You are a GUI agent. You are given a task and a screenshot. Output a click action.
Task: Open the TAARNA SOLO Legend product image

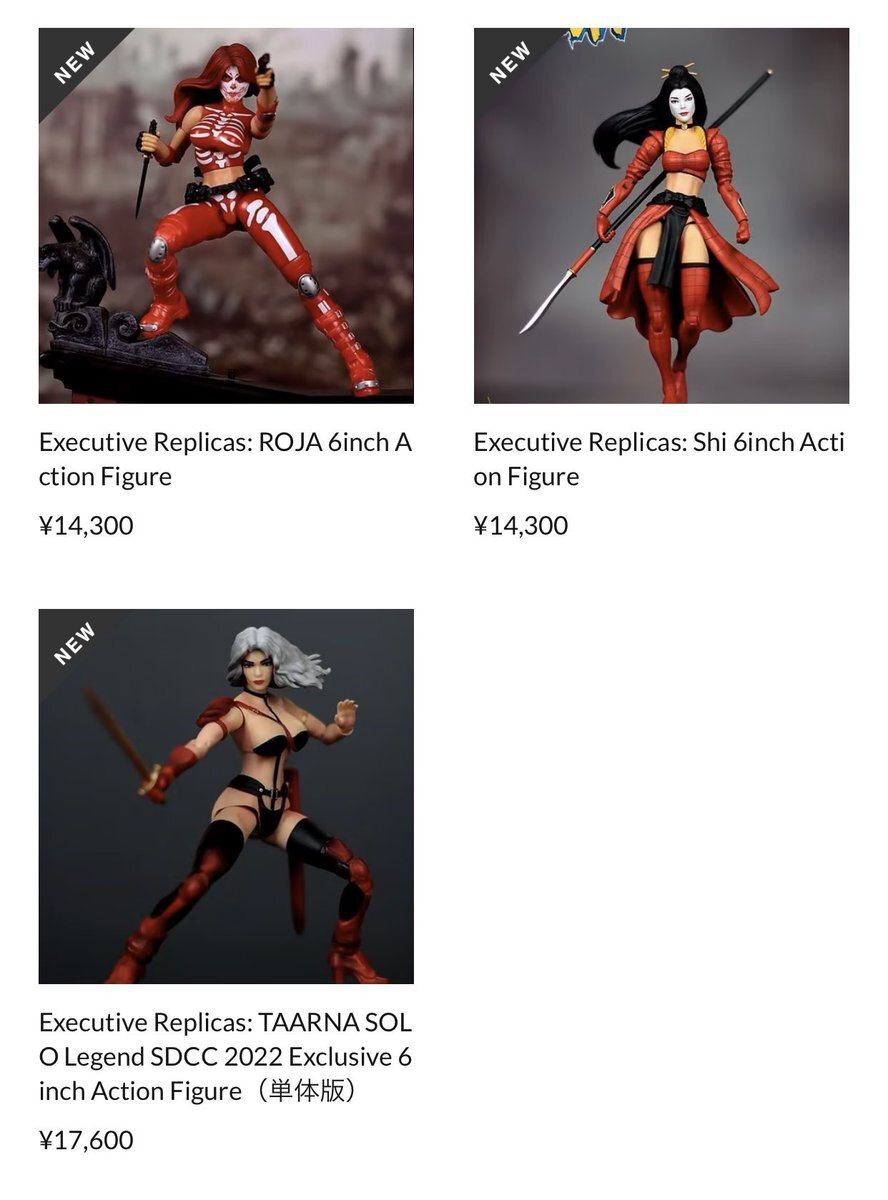(x=226, y=796)
